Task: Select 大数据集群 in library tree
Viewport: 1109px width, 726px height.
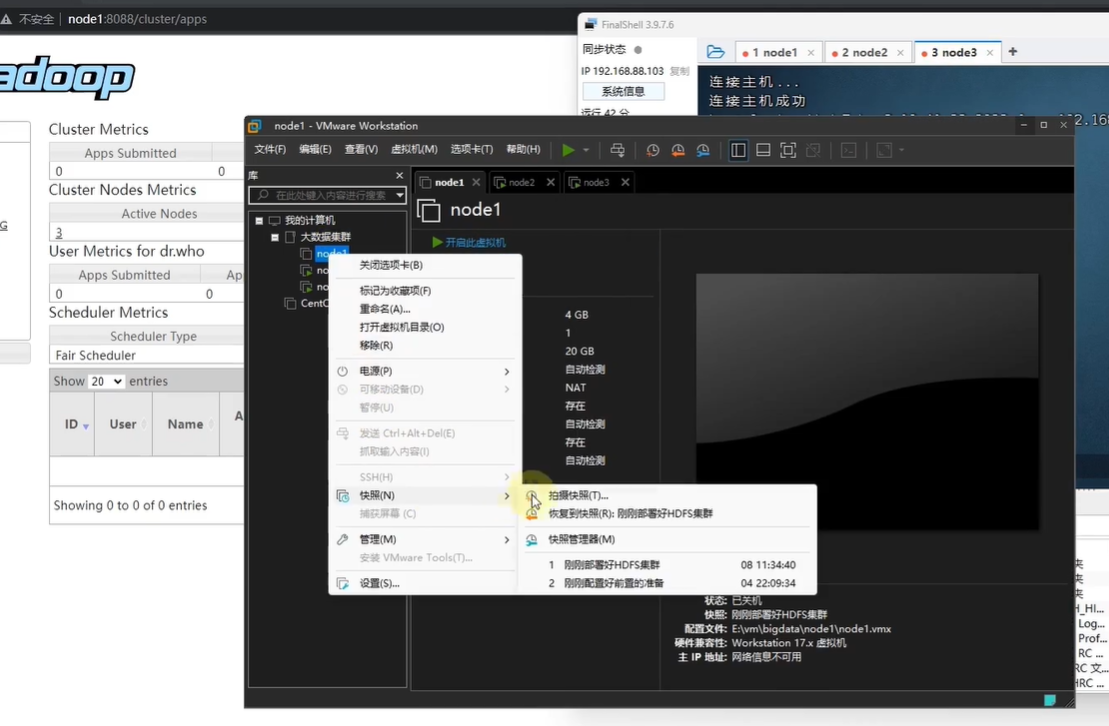Action: pos(325,237)
